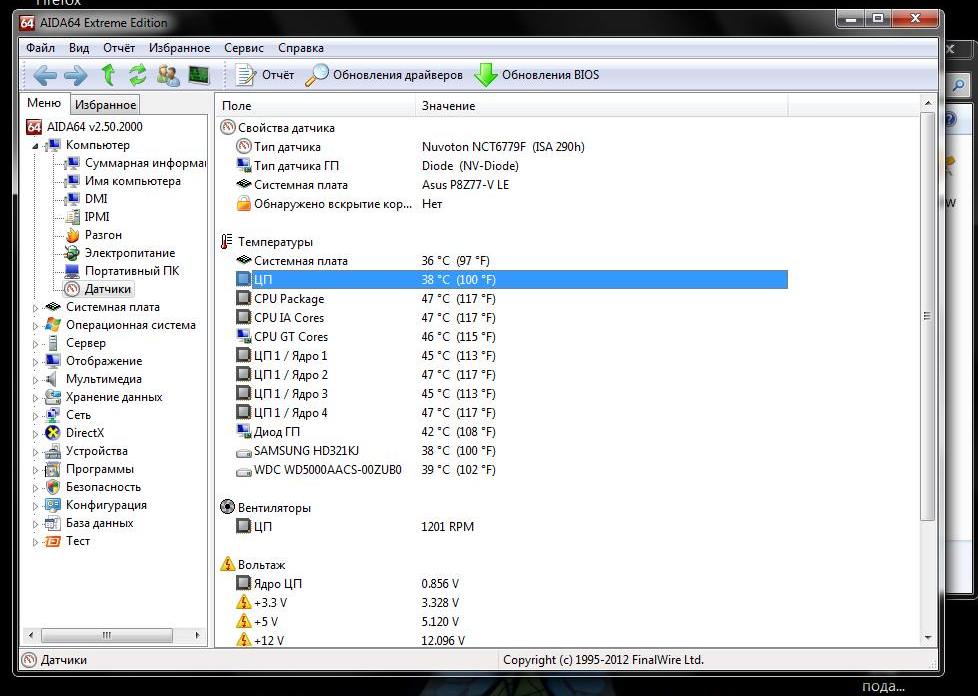
Task: Click the Back navigation arrow in toolbar
Action: pyautogui.click(x=45, y=75)
